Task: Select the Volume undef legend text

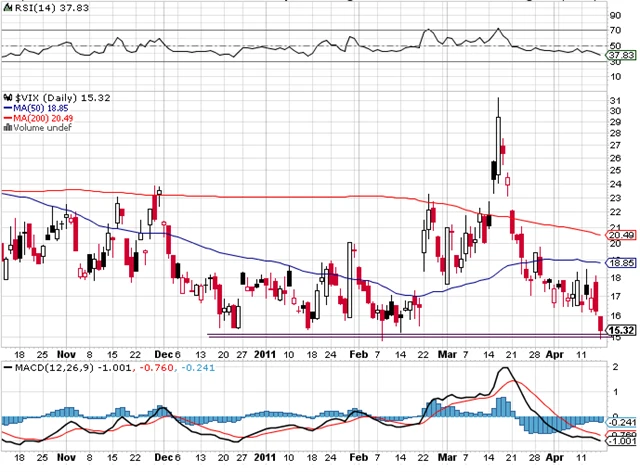Action: pos(43,127)
